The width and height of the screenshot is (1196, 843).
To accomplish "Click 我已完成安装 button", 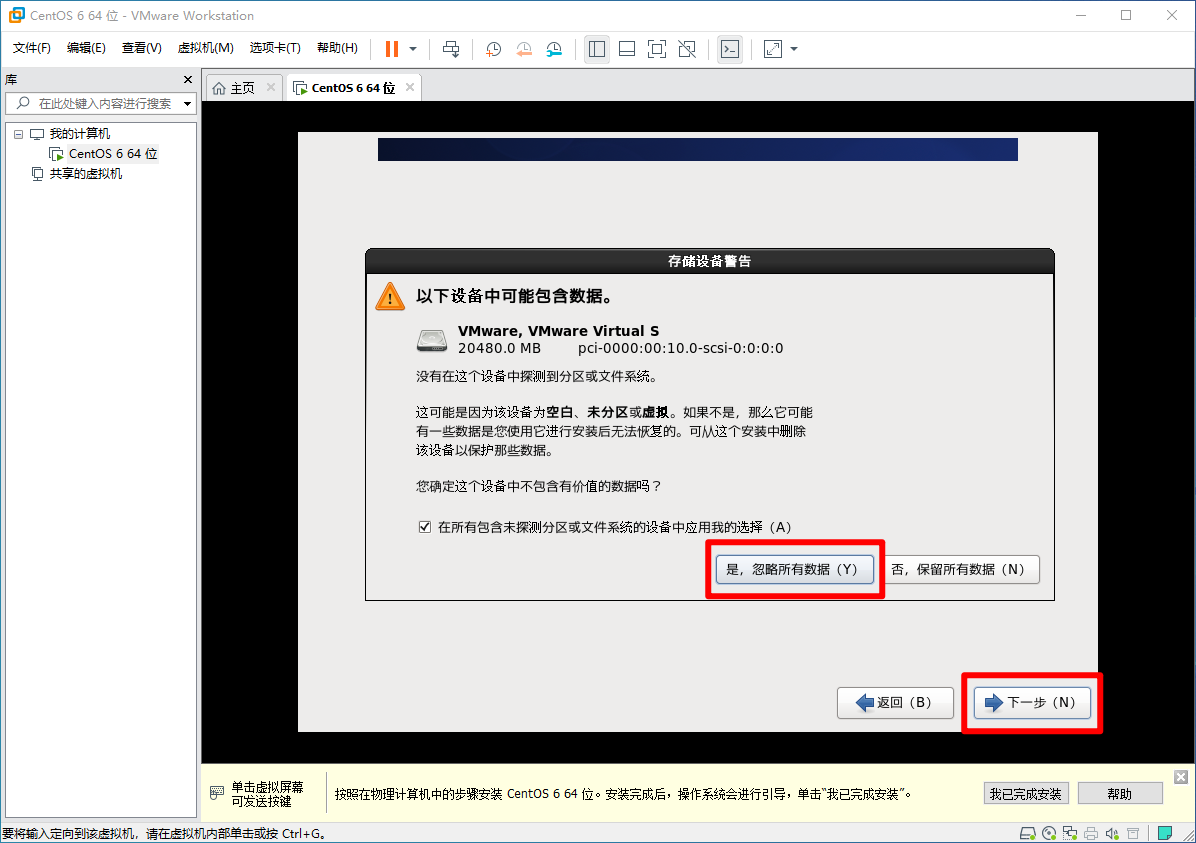I will (x=1025, y=793).
